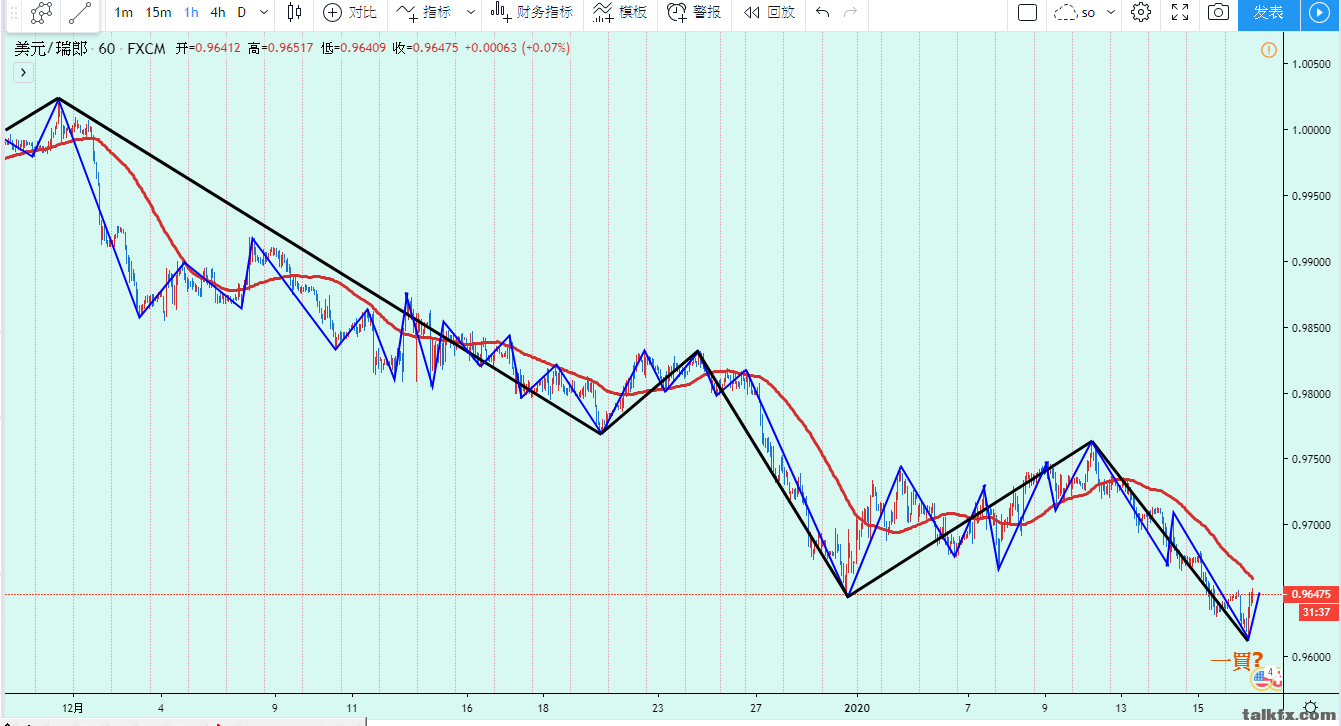
Task: Grab the floating drawing toolbar handle
Action: click(x=13, y=13)
